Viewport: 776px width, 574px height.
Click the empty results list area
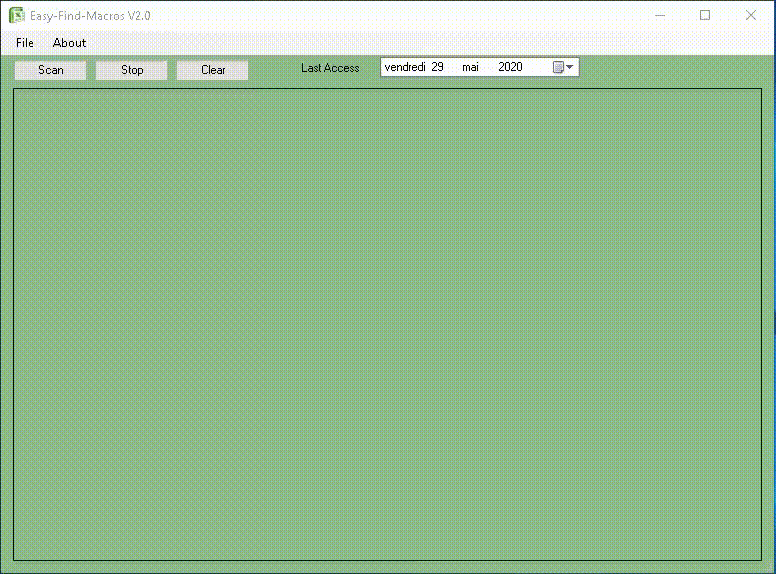pyautogui.click(x=388, y=325)
